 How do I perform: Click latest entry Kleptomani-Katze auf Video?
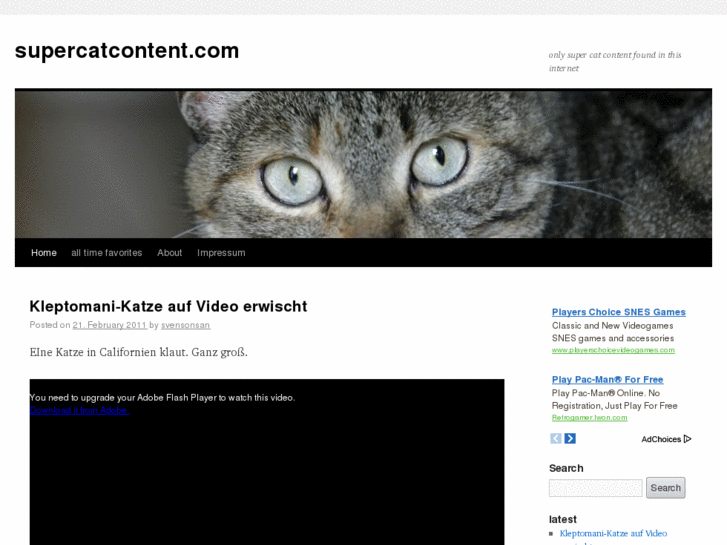pyautogui.click(x=613, y=533)
